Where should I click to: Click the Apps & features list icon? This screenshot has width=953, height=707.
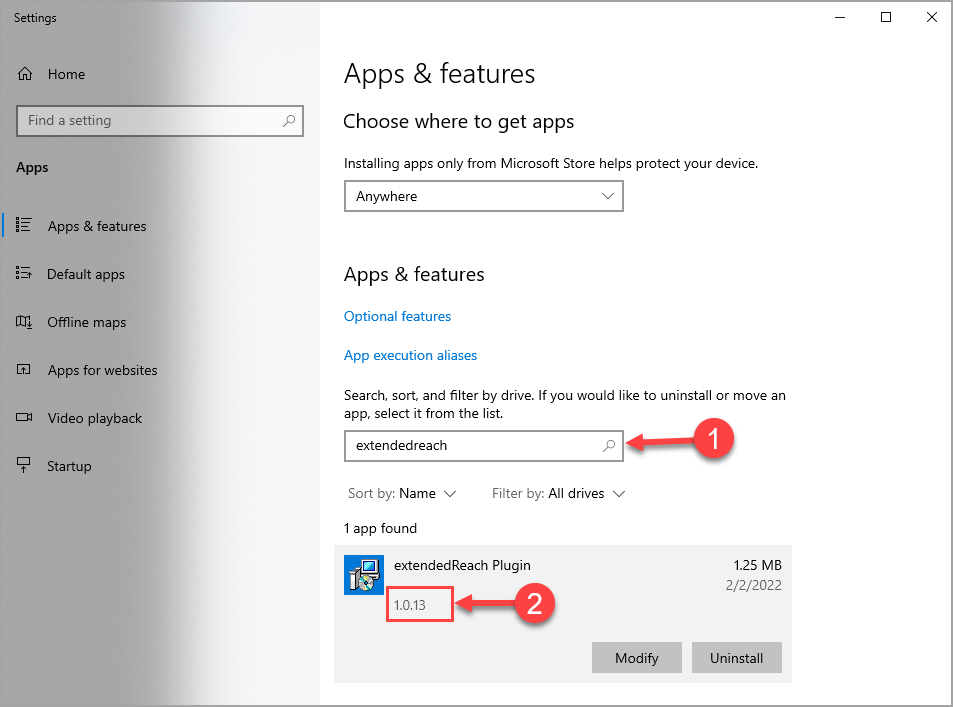(x=24, y=225)
